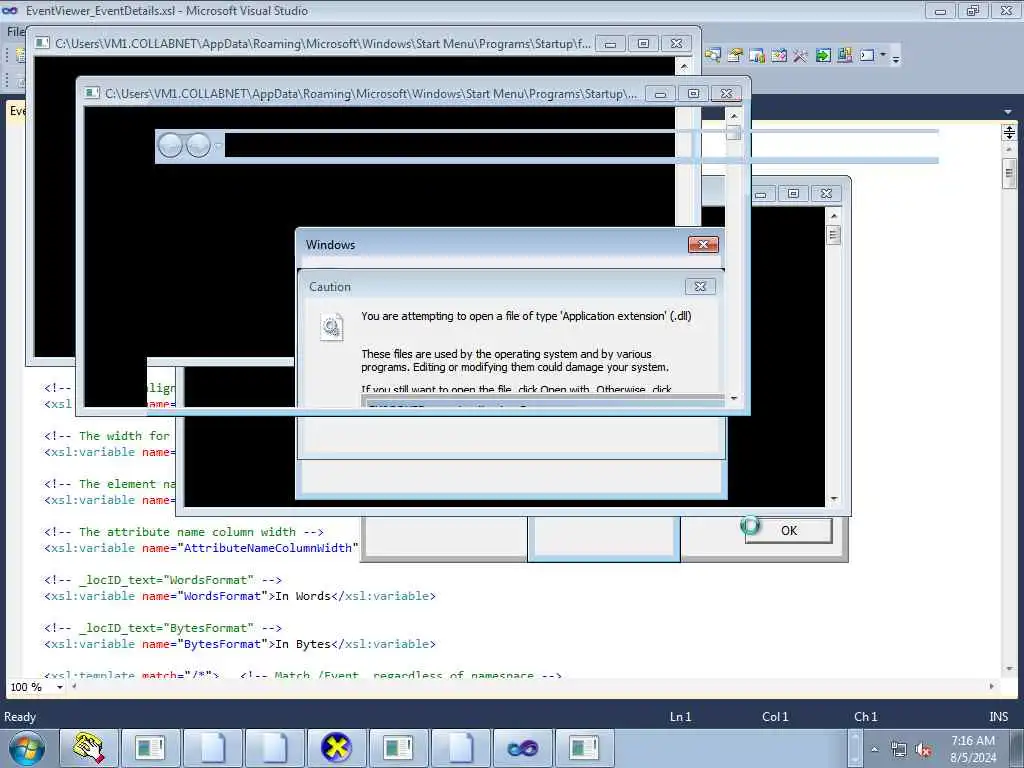Image resolution: width=1024 pixels, height=768 pixels.
Task: Click the WordsFormat variable line in code
Action: (240, 596)
